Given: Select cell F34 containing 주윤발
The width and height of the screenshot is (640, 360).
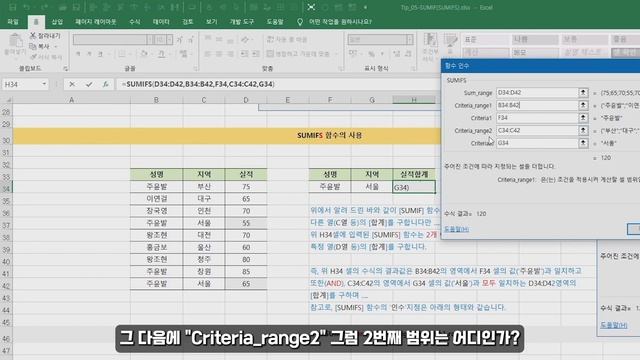Looking at the screenshot, I should [330, 187].
